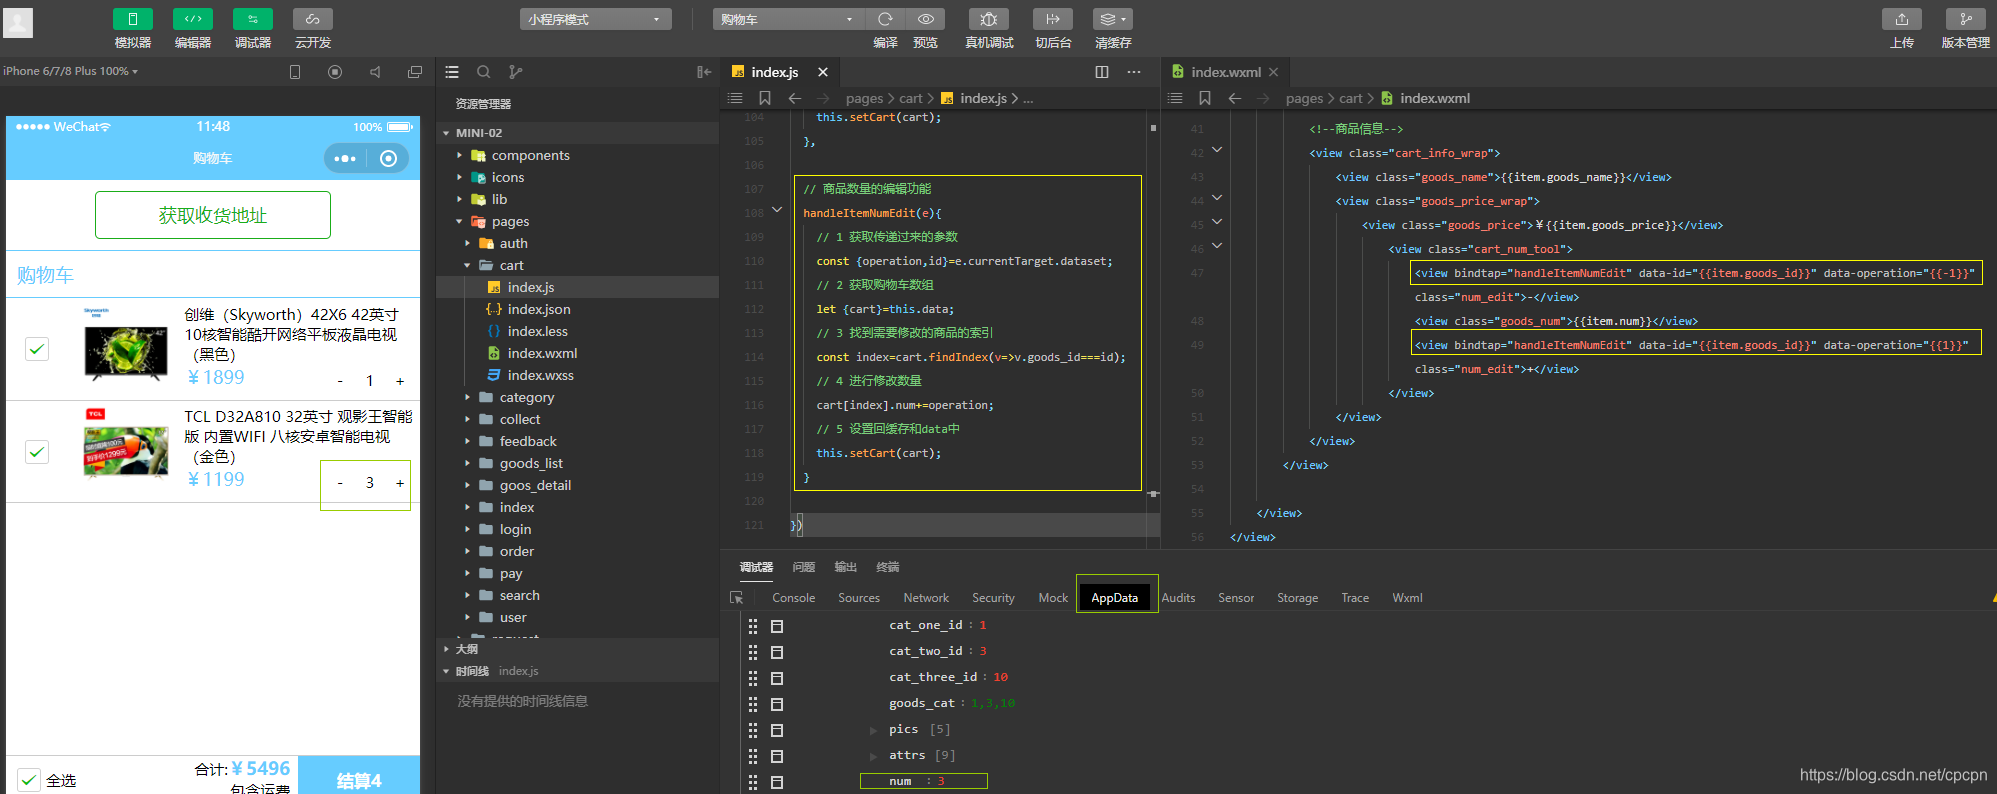Open the 购物车 compile mode dropdown
Screen dimensions: 1997x794
click(x=788, y=19)
